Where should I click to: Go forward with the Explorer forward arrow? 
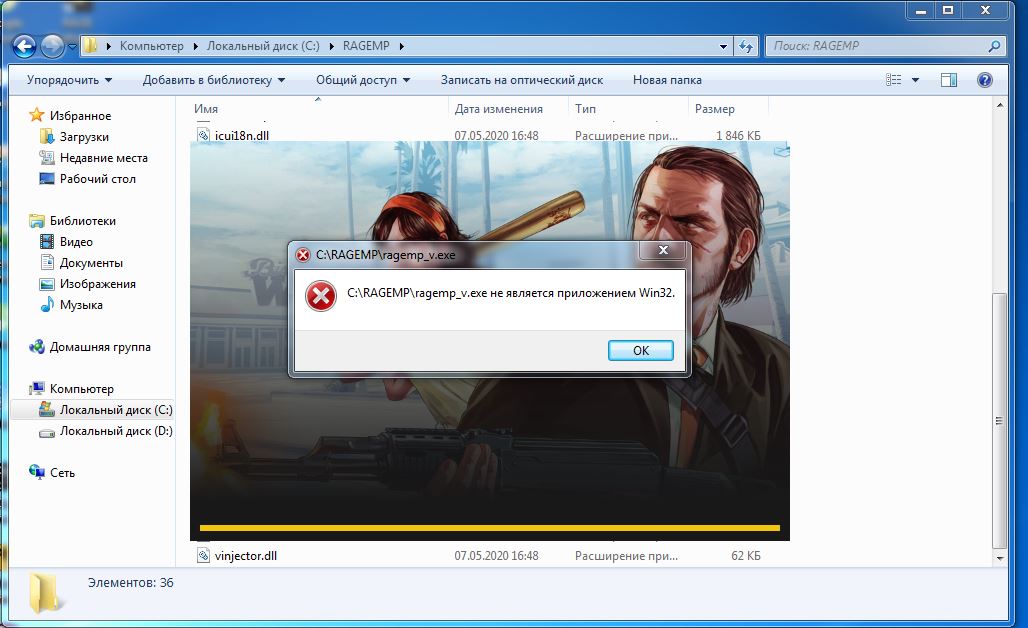pos(52,46)
